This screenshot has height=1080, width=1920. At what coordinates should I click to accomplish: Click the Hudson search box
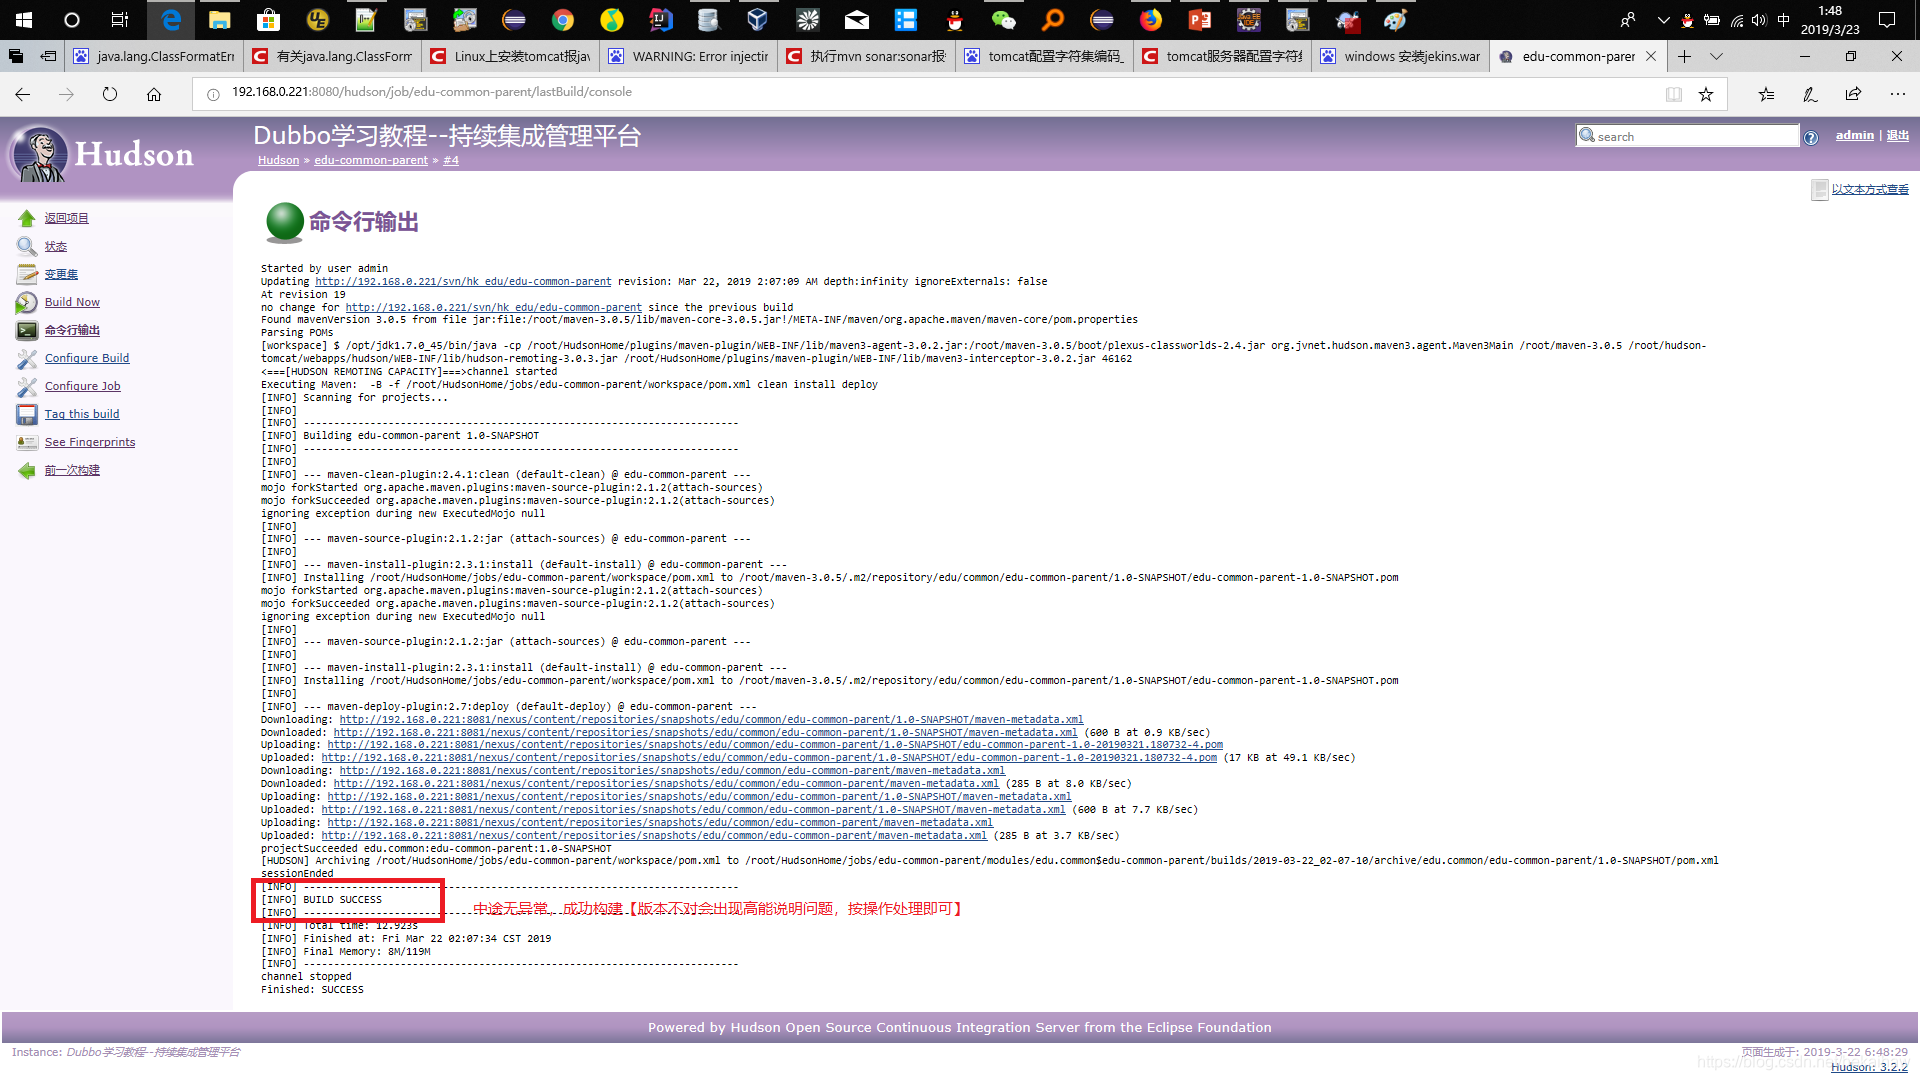pos(1688,136)
